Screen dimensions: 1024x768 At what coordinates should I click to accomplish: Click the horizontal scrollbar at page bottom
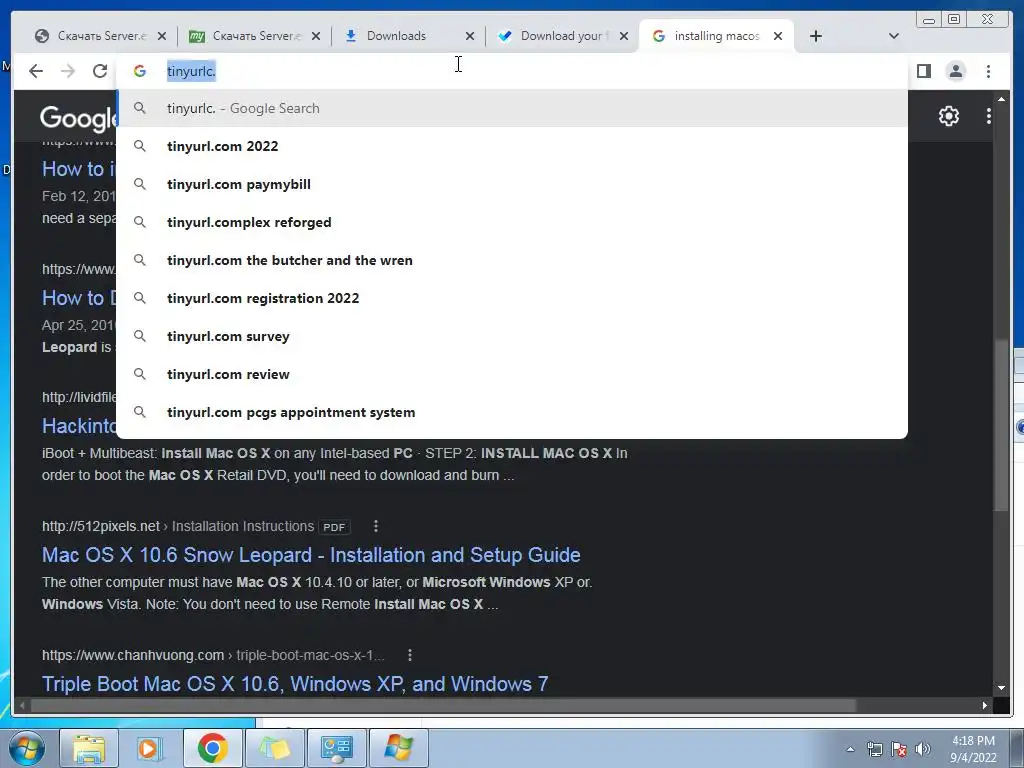(443, 705)
